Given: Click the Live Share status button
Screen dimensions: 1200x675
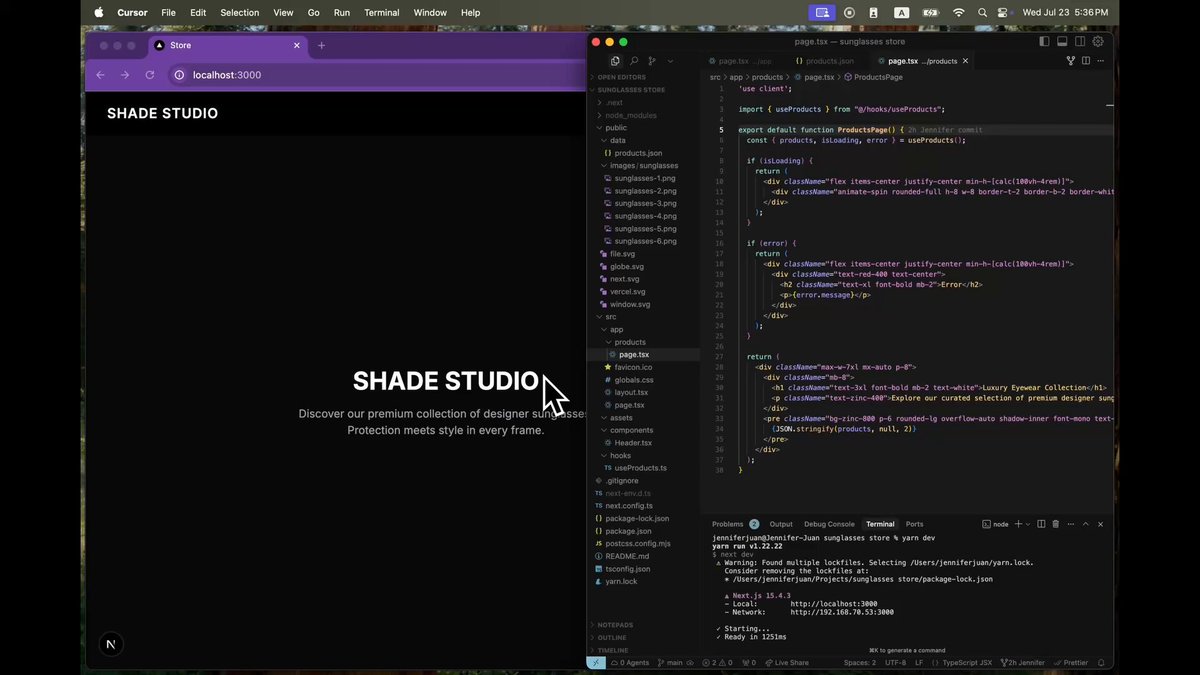Looking at the screenshot, I should click(x=786, y=663).
